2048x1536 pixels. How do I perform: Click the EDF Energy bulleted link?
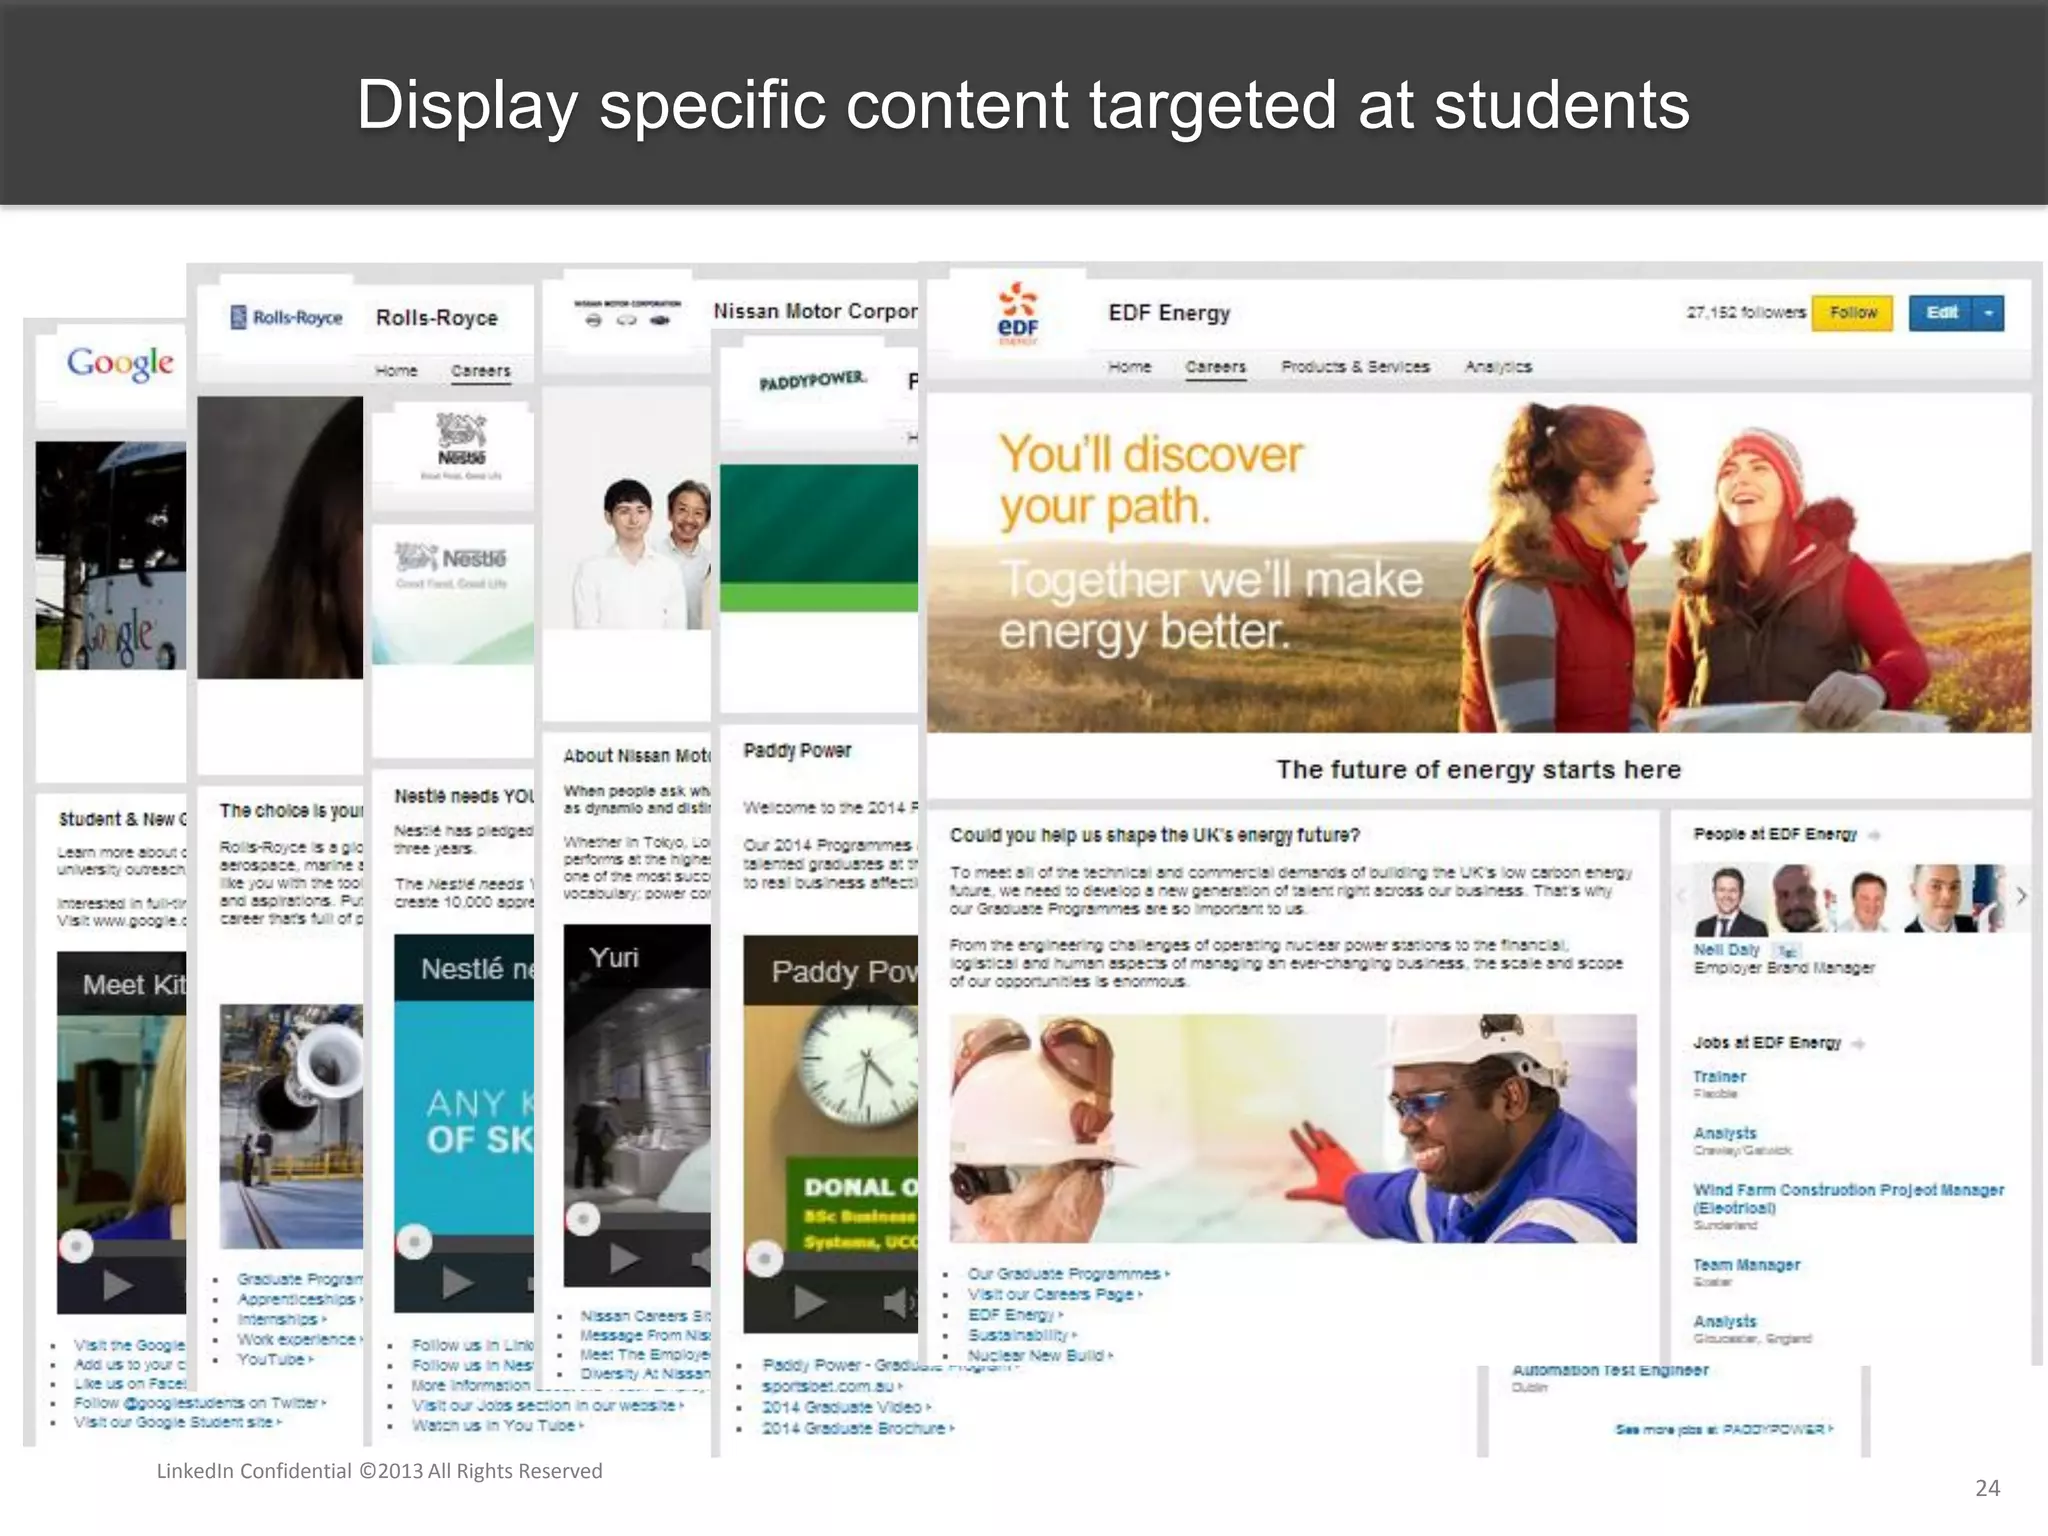1014,1315
